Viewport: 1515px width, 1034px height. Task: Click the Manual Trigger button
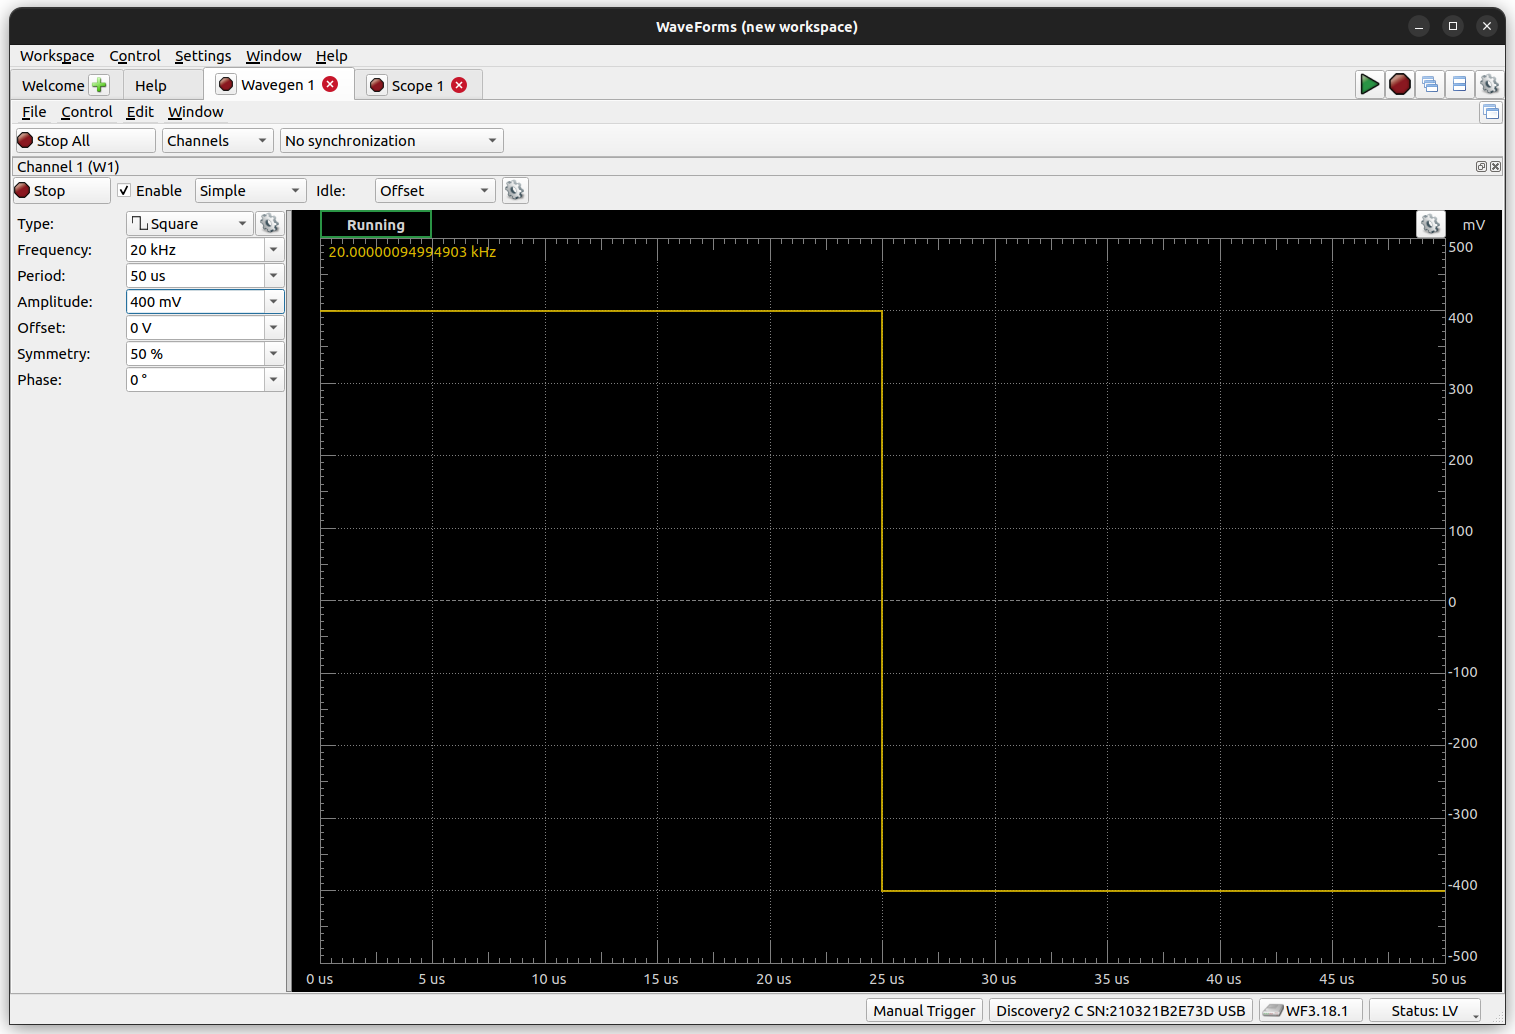(924, 1011)
